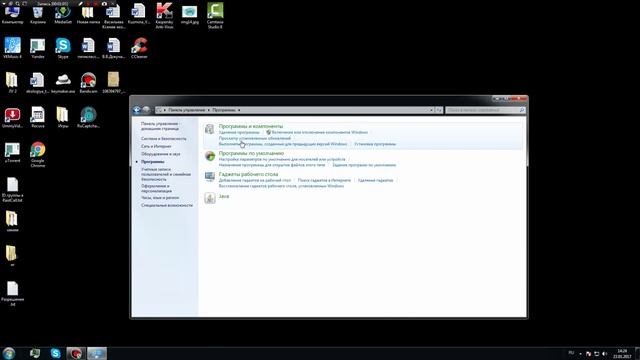The height and width of the screenshot is (360, 640).
Task: Expand dropdown after Программы breadcrumb
Action: click(239, 110)
